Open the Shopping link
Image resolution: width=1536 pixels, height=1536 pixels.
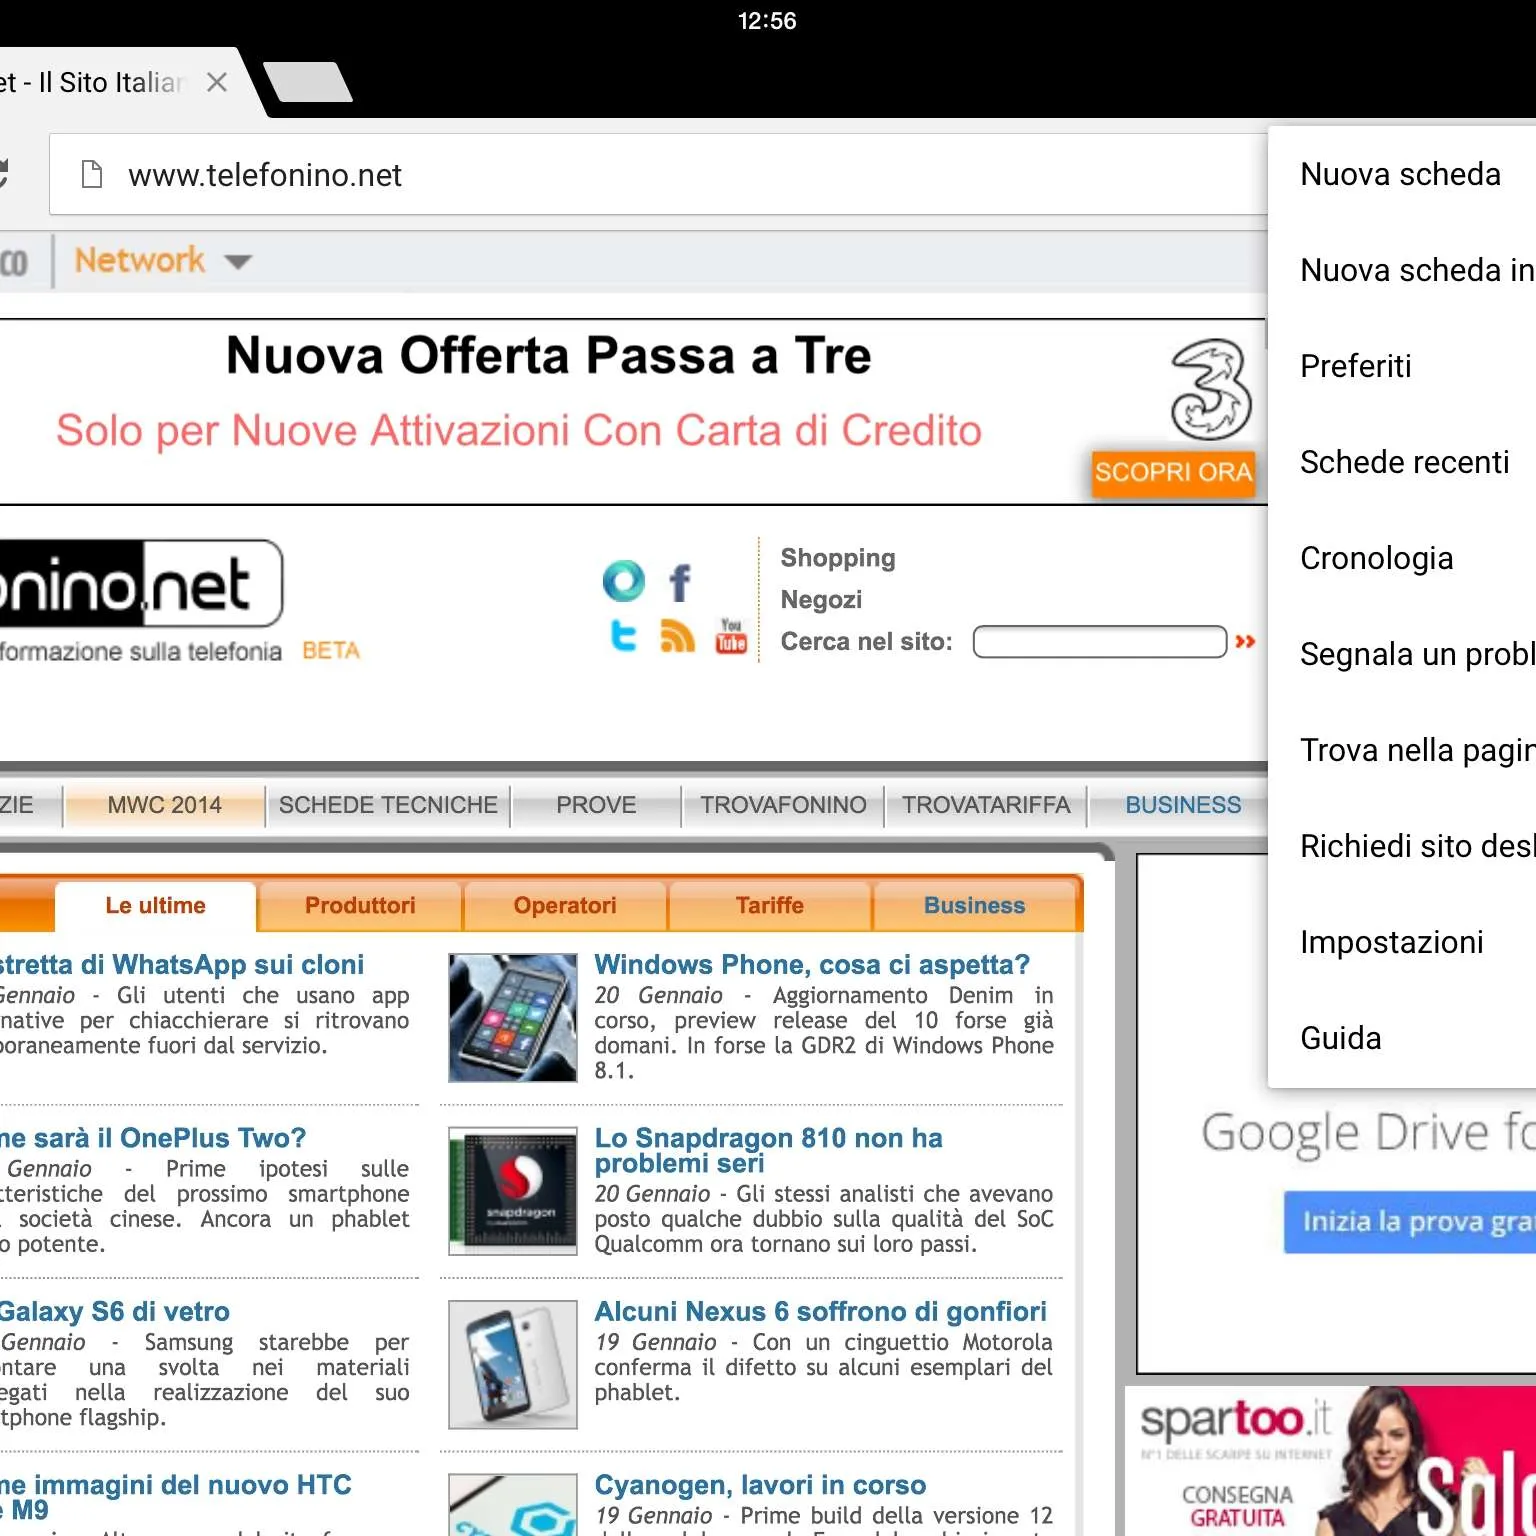pyautogui.click(x=838, y=558)
